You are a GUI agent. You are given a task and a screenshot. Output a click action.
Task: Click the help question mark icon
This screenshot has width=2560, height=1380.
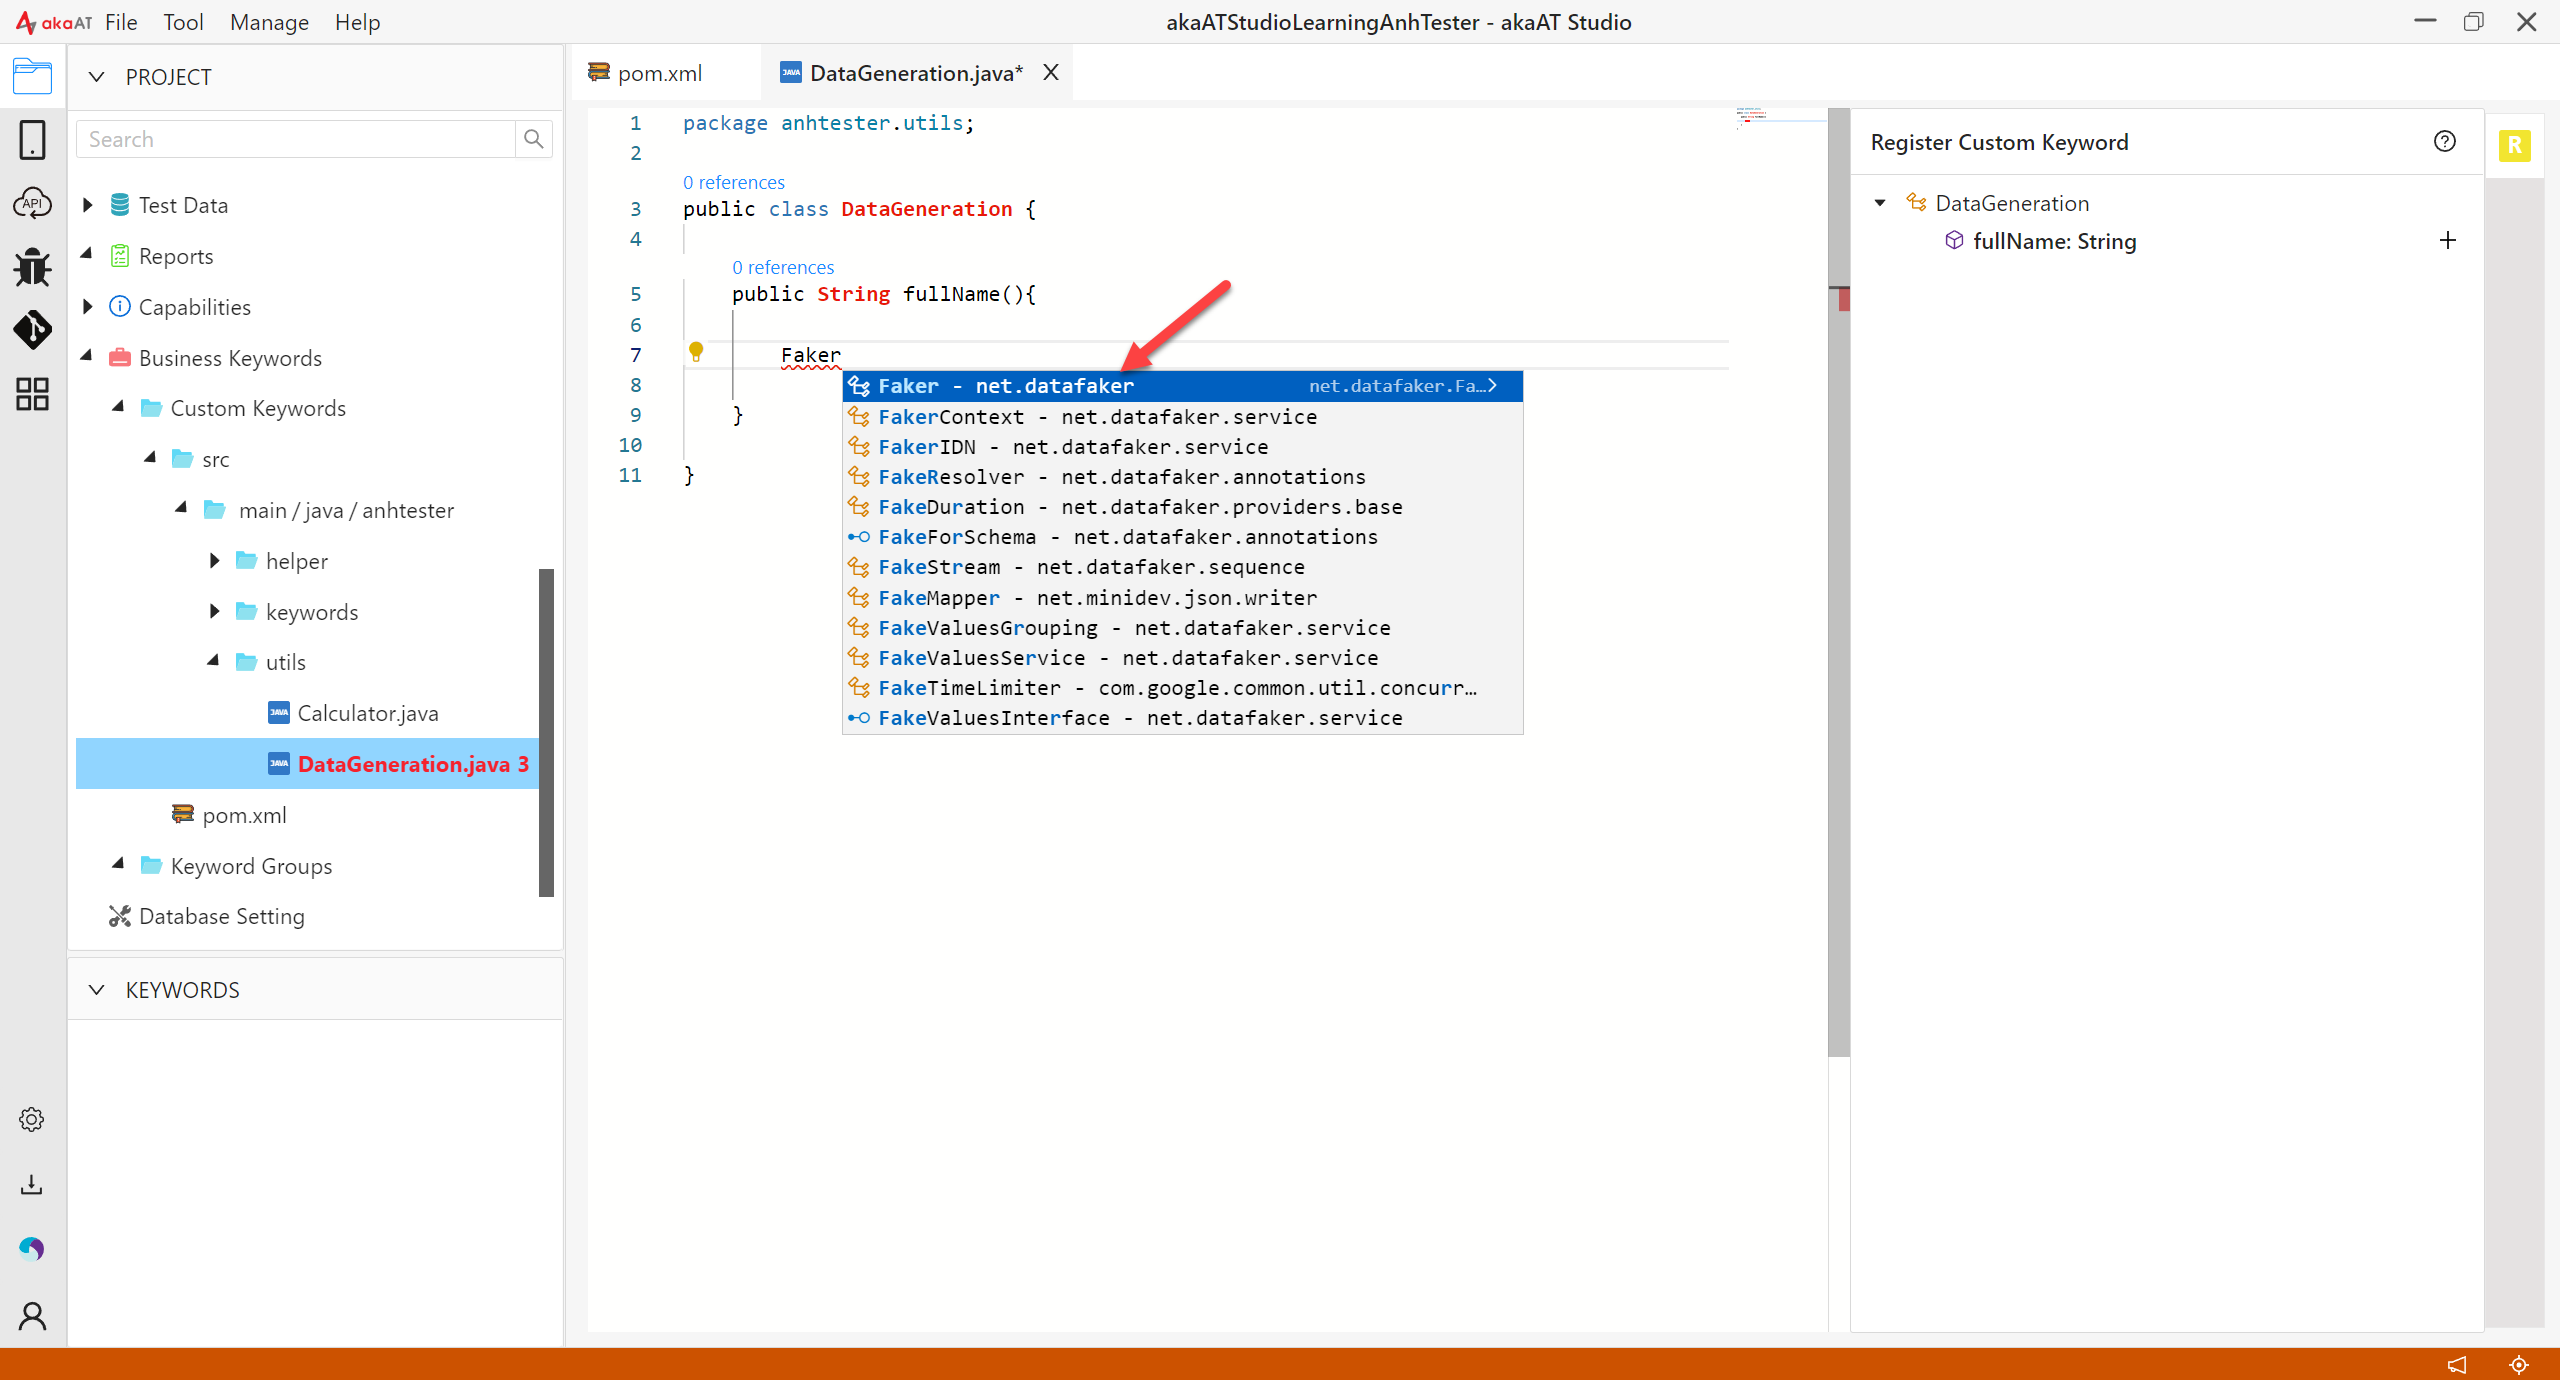(2445, 142)
